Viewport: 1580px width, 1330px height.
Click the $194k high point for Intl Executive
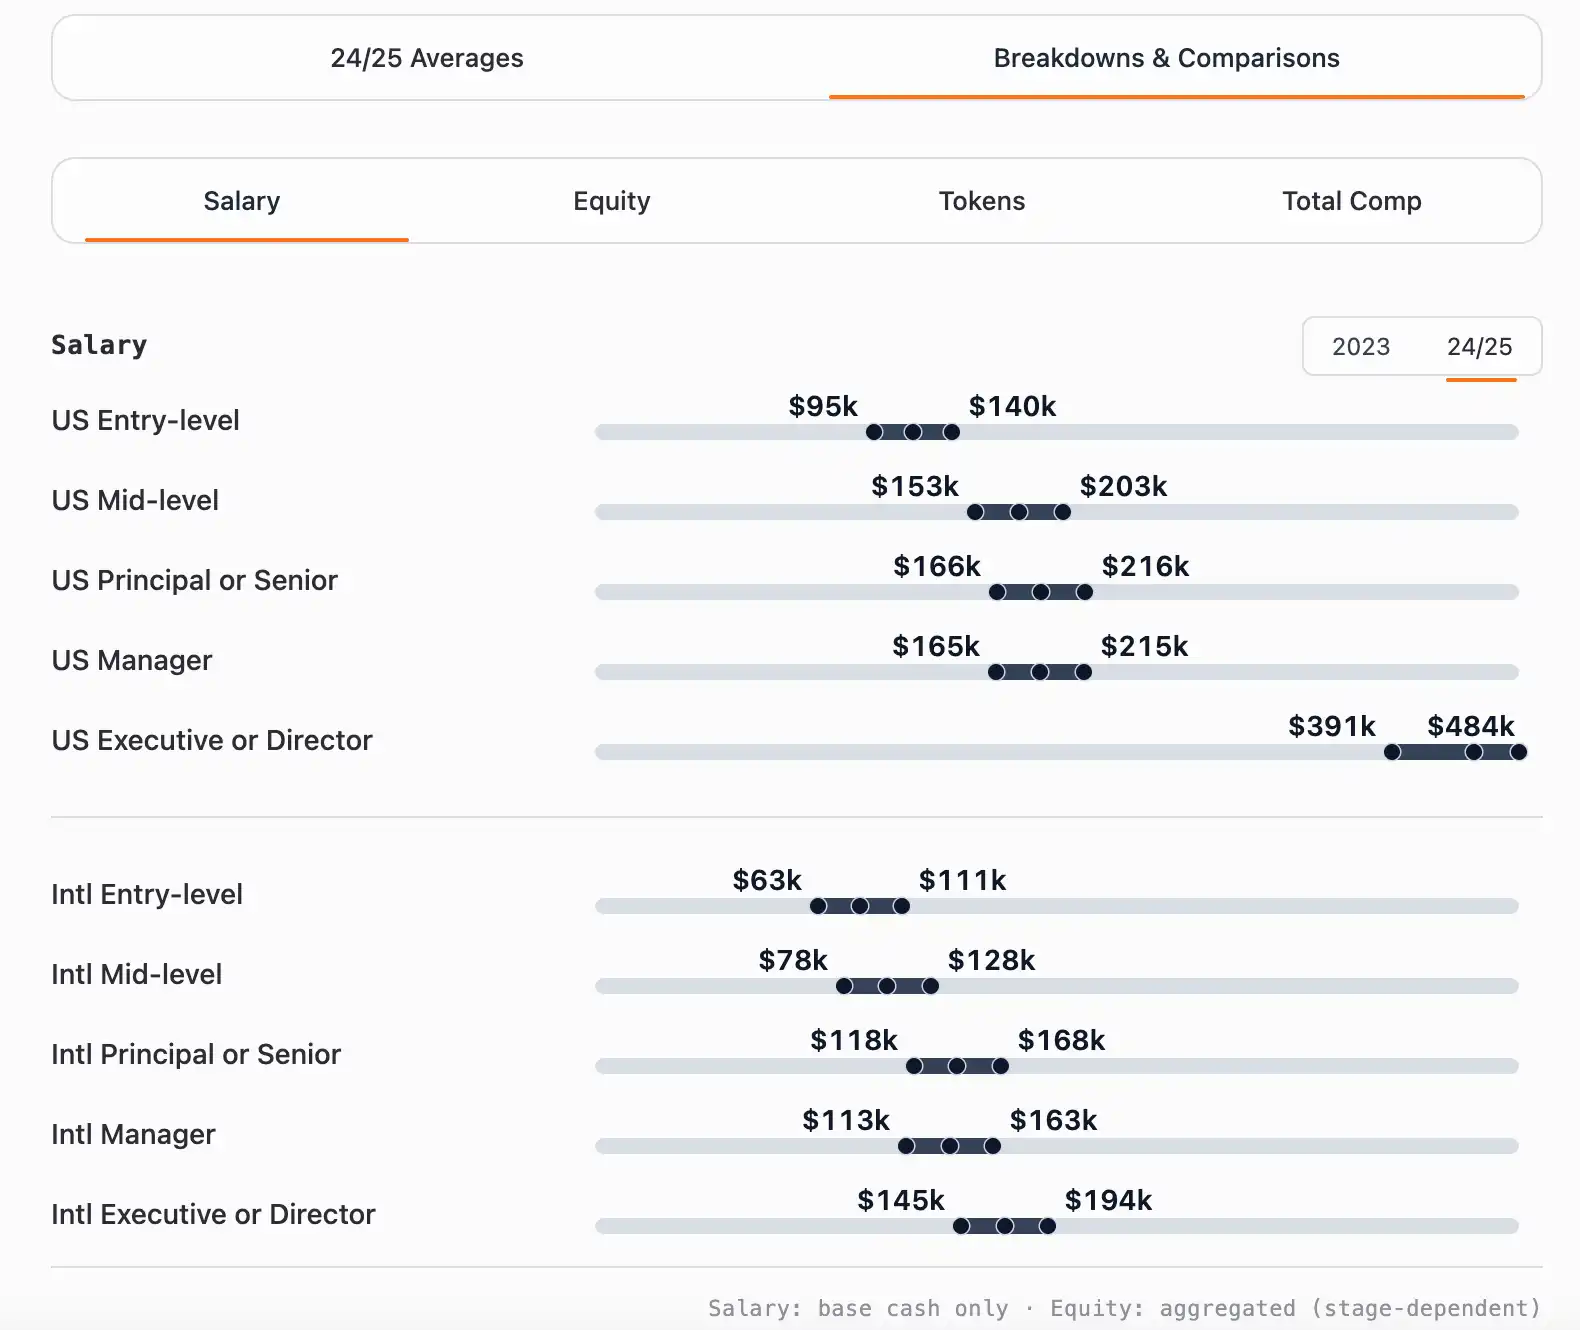tap(1048, 1226)
